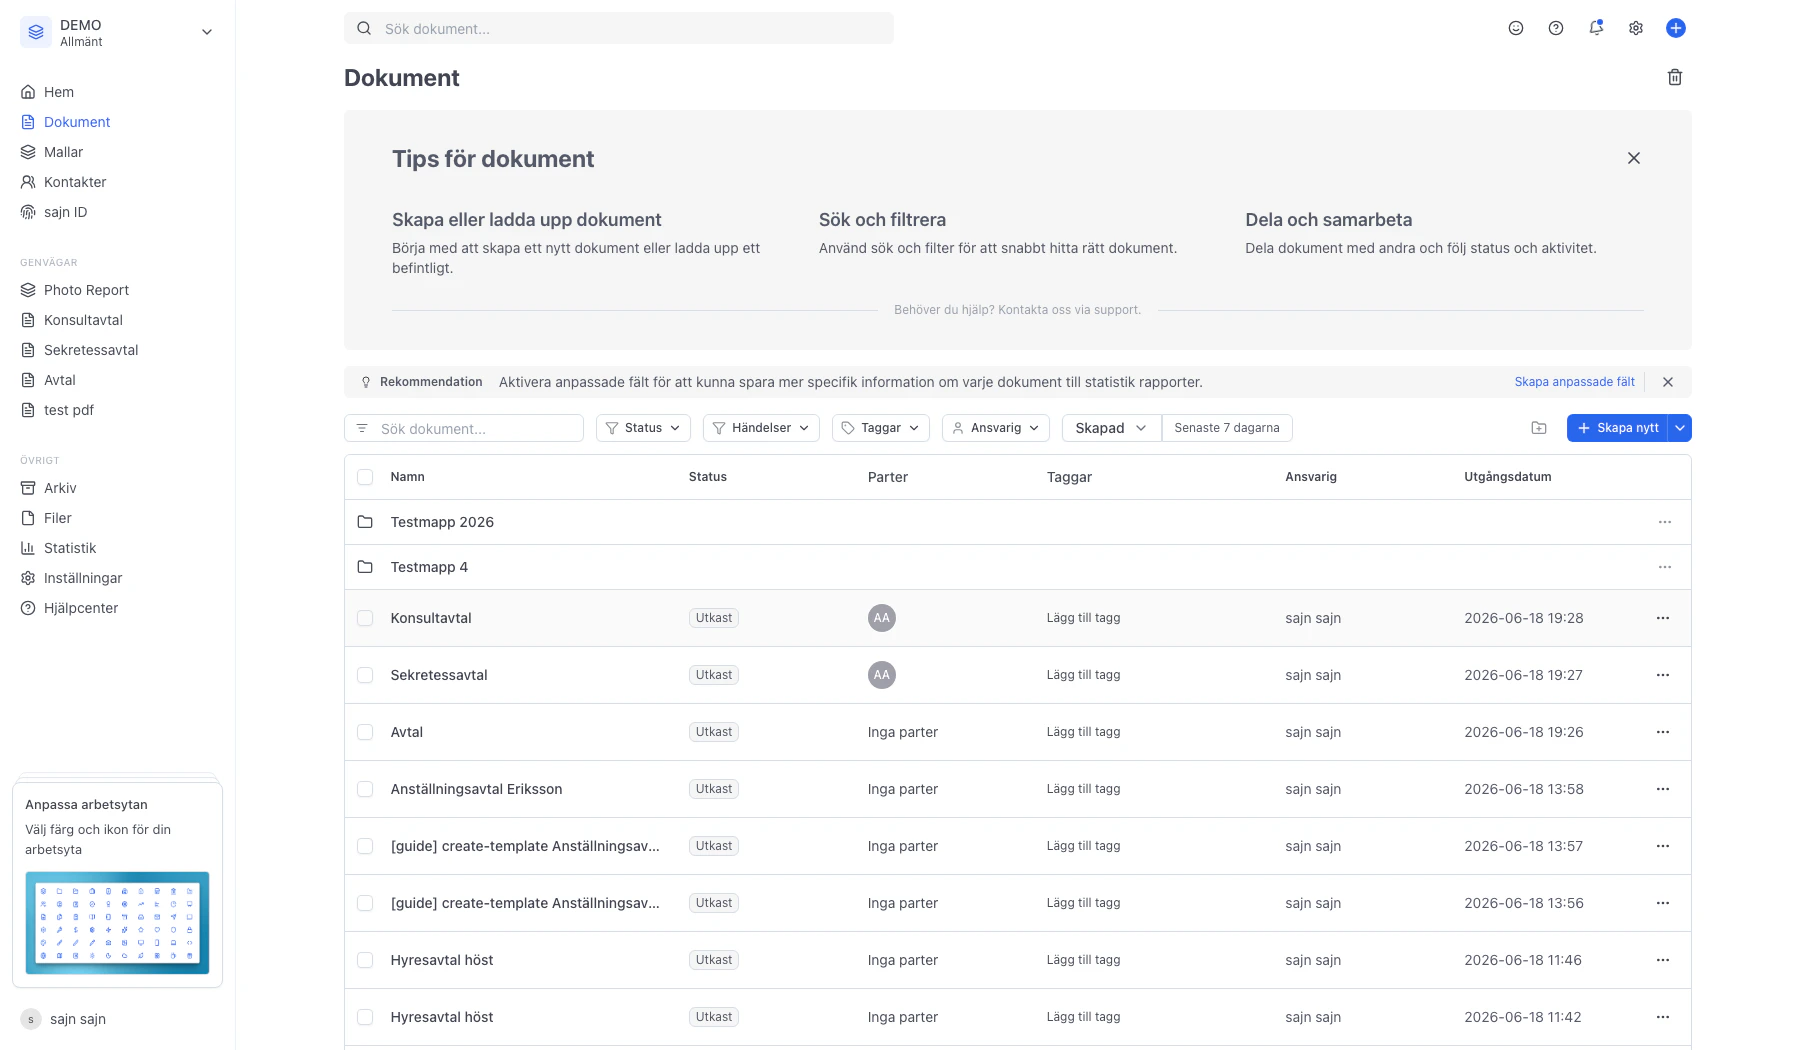Open the Ansvarig filter dropdown
This screenshot has height=1050, width=1800.
(996, 428)
